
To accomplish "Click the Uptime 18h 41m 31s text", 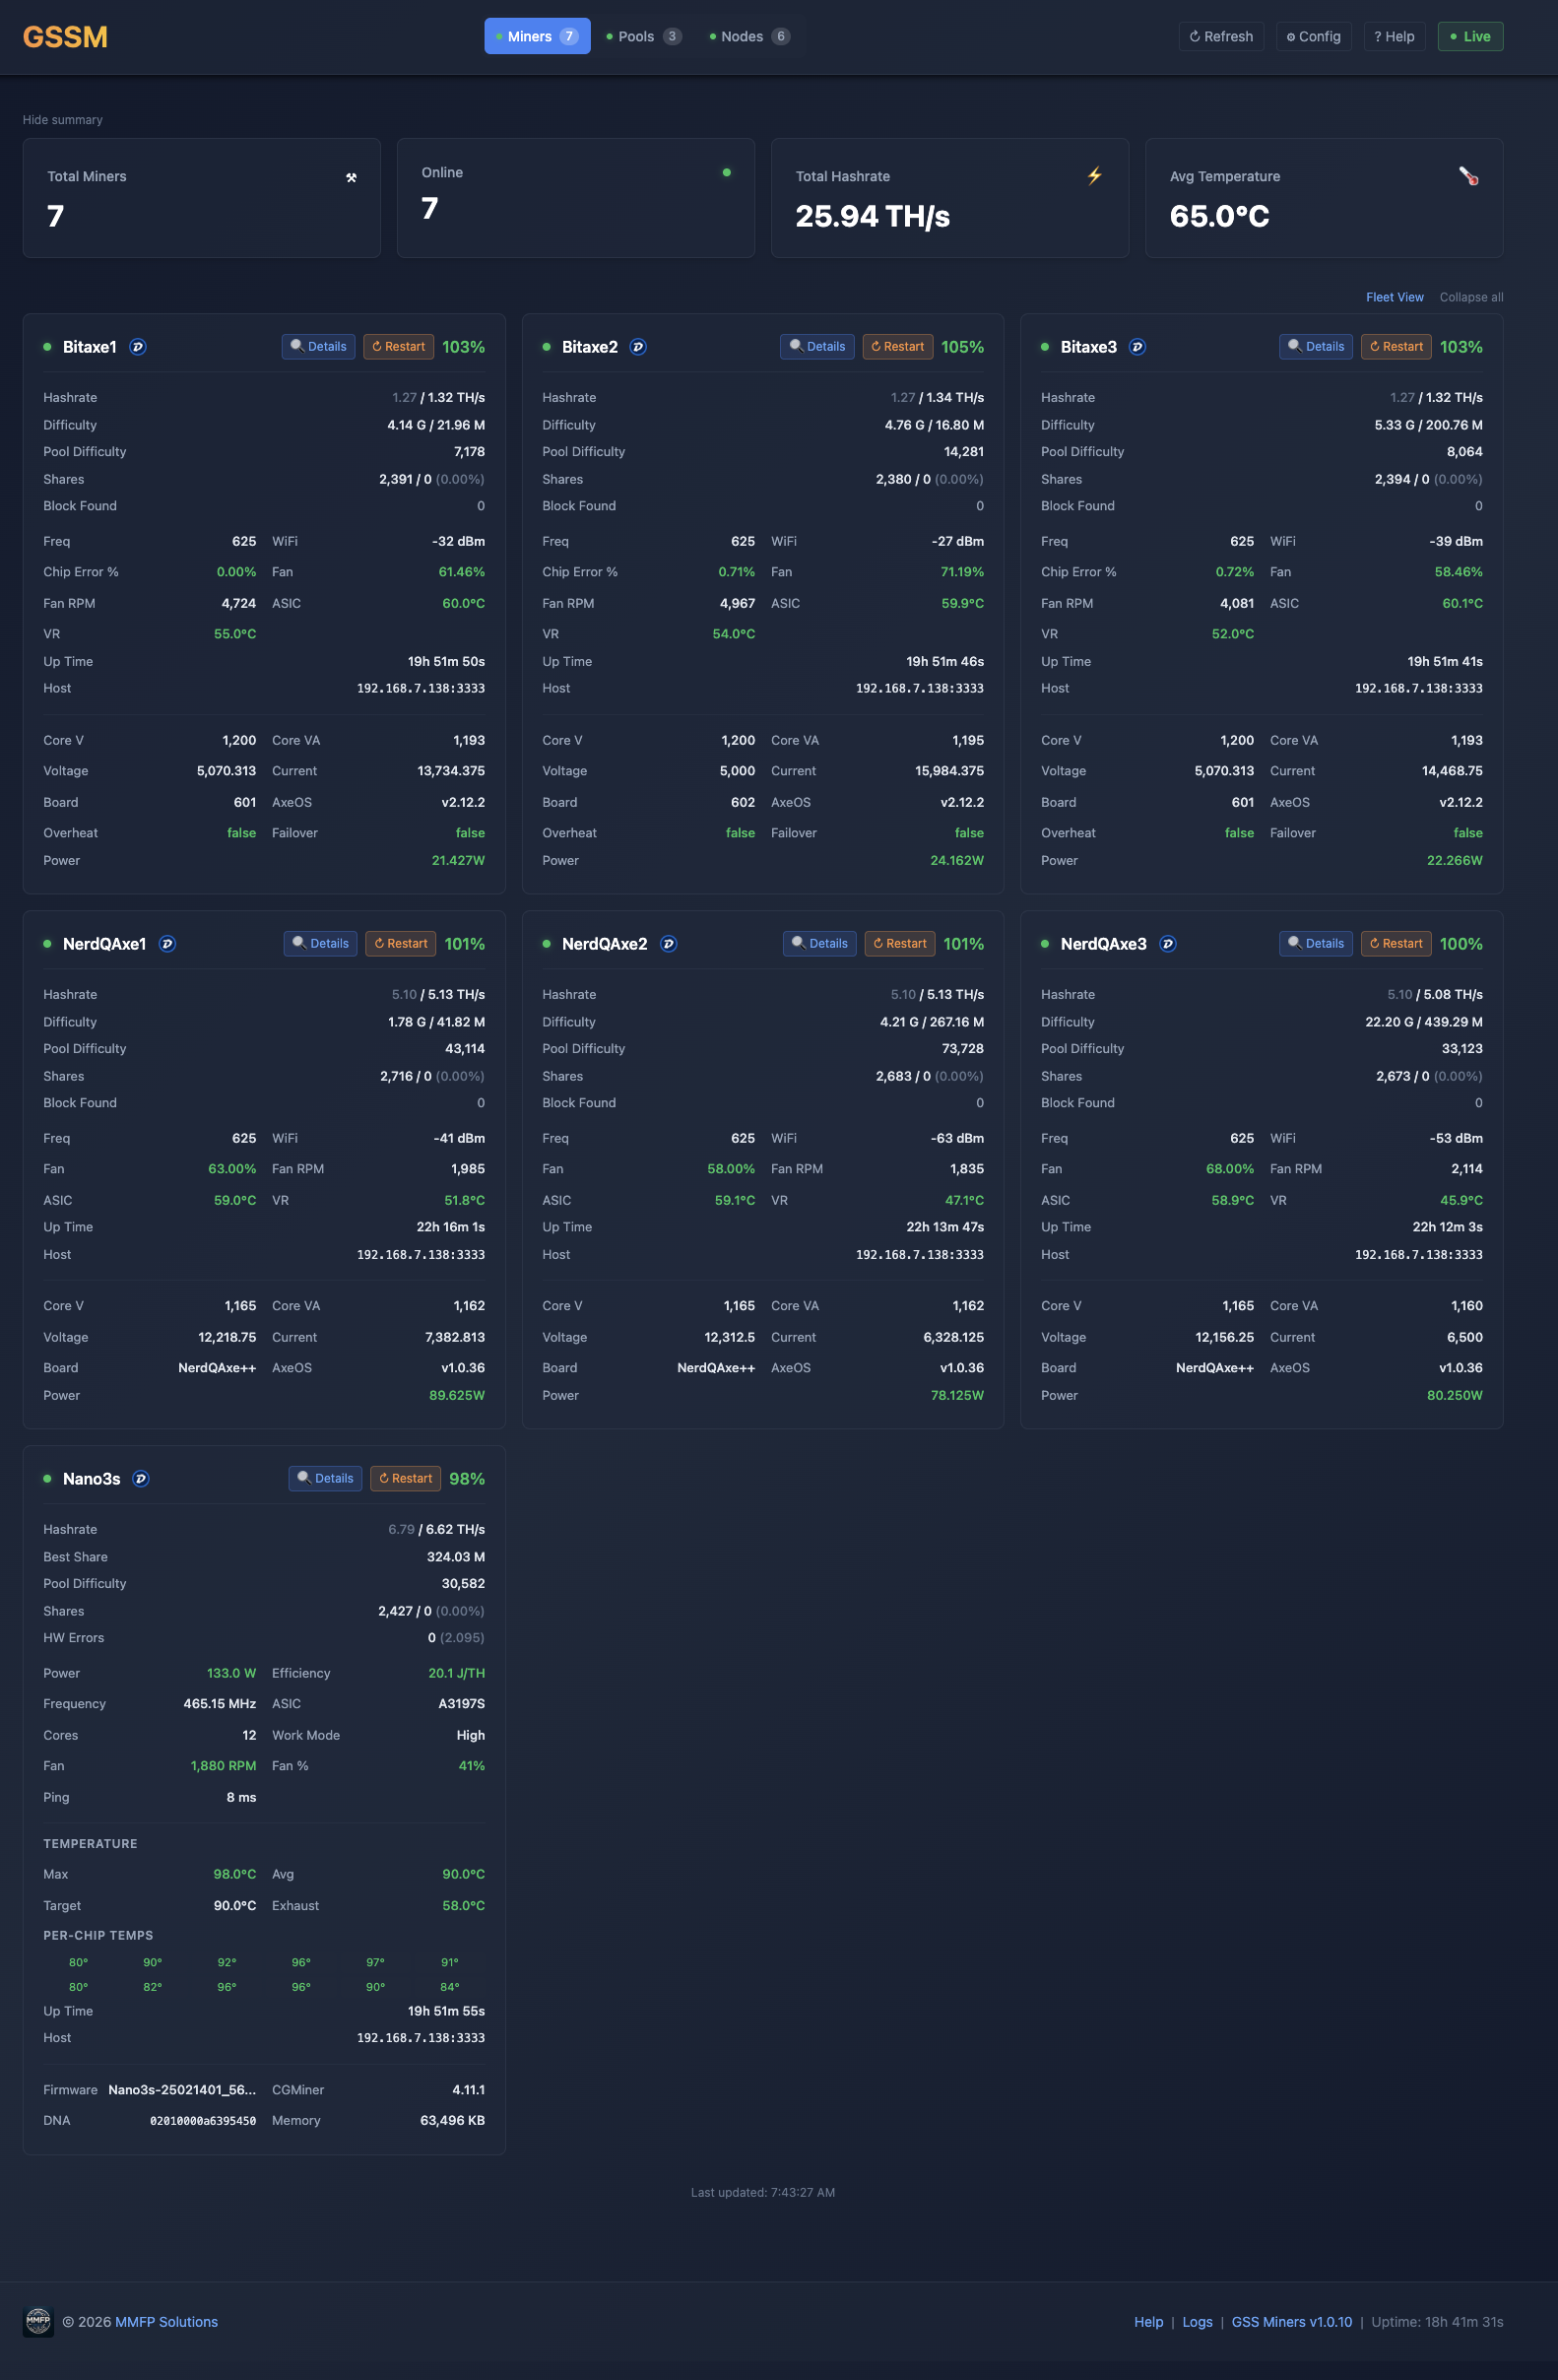I will click(1437, 2322).
